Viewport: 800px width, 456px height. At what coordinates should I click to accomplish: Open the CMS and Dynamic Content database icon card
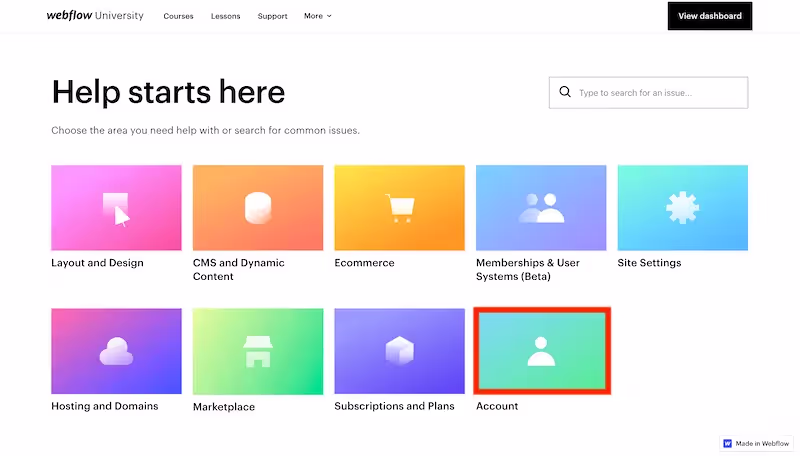[258, 208]
